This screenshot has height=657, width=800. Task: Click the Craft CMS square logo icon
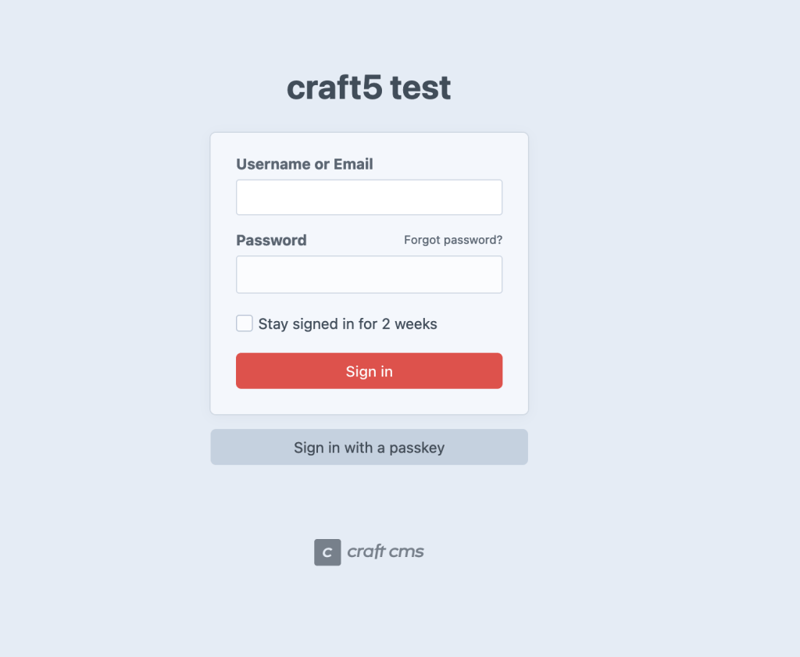(x=327, y=552)
